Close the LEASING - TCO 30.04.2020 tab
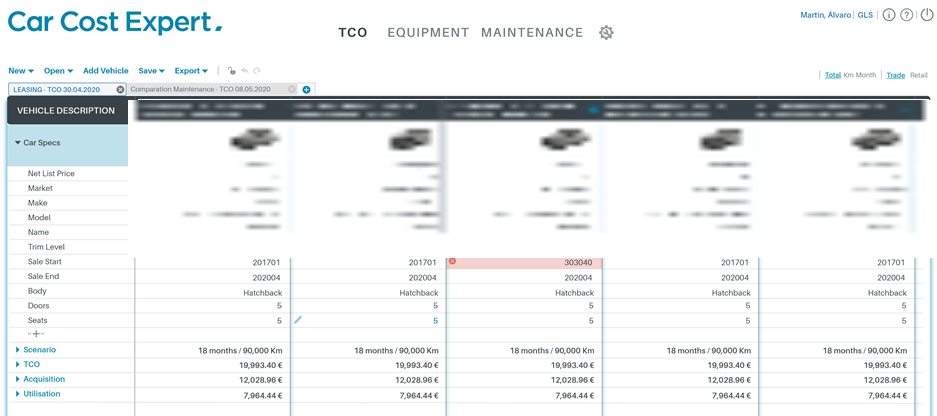The image size is (937, 416). click(x=120, y=90)
